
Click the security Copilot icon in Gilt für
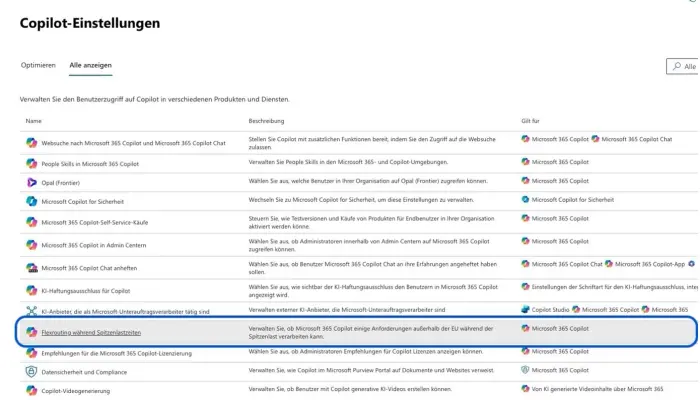(525, 200)
